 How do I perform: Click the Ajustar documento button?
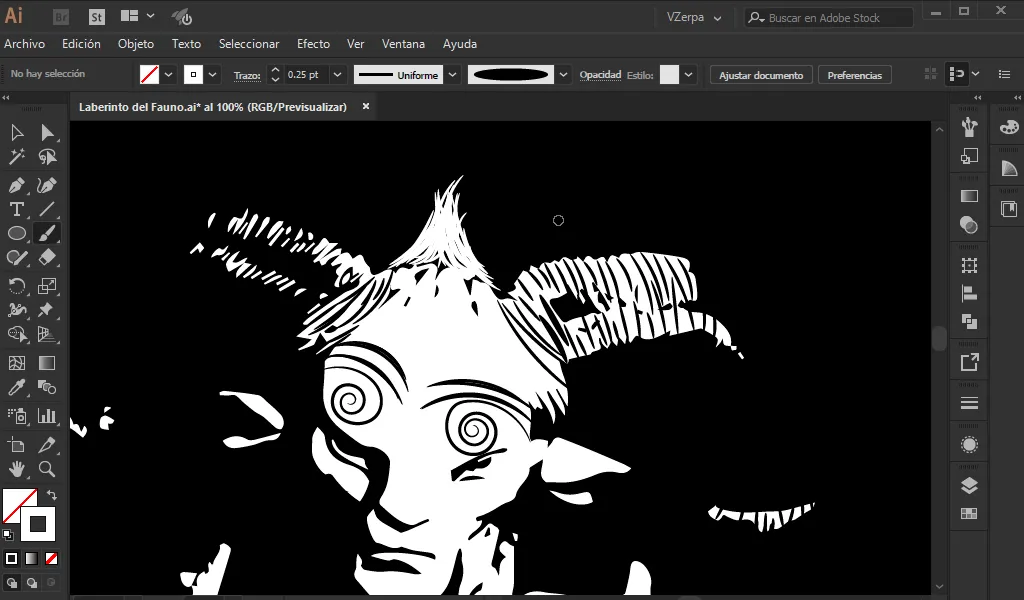761,75
